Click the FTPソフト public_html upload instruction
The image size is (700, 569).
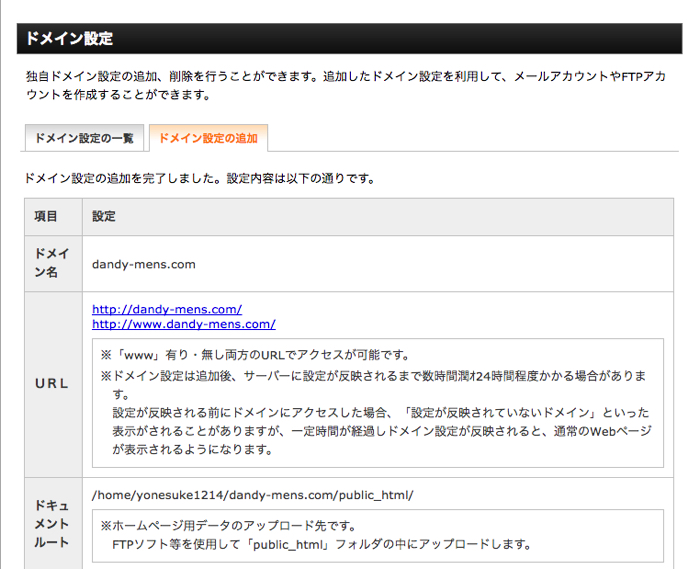(x=320, y=545)
